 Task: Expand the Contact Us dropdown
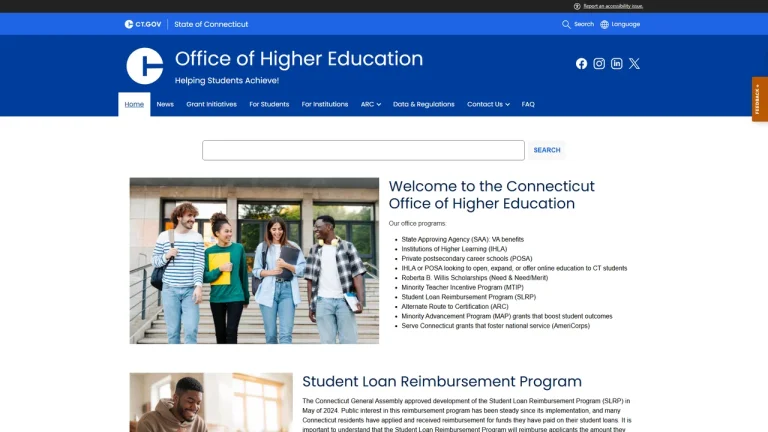click(x=488, y=104)
